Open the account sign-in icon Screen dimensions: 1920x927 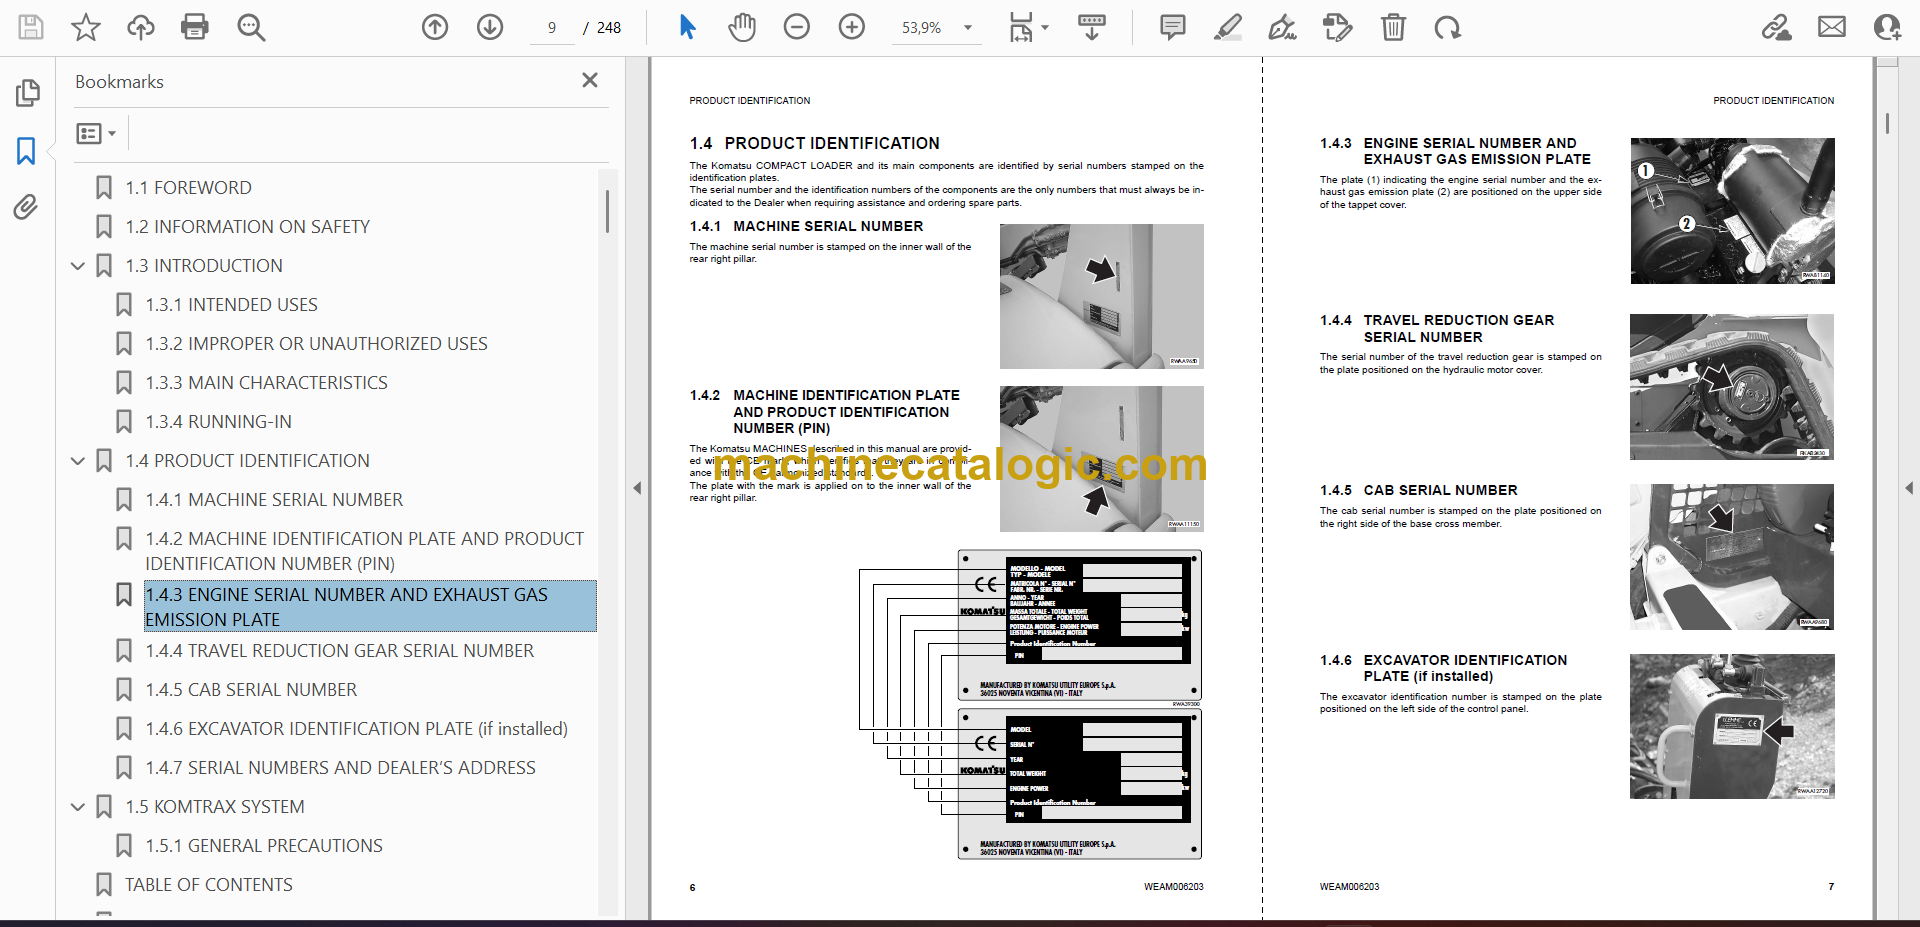click(1887, 27)
